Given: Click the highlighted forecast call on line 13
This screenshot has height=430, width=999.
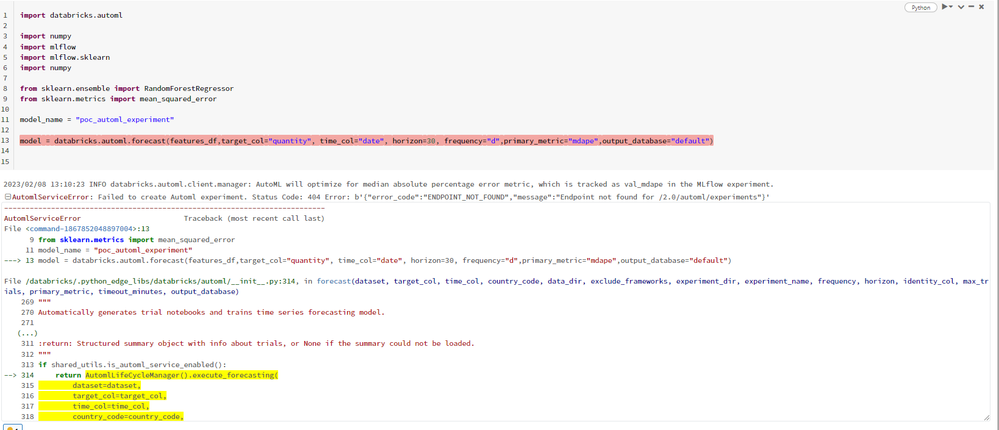Looking at the screenshot, I should (x=366, y=141).
